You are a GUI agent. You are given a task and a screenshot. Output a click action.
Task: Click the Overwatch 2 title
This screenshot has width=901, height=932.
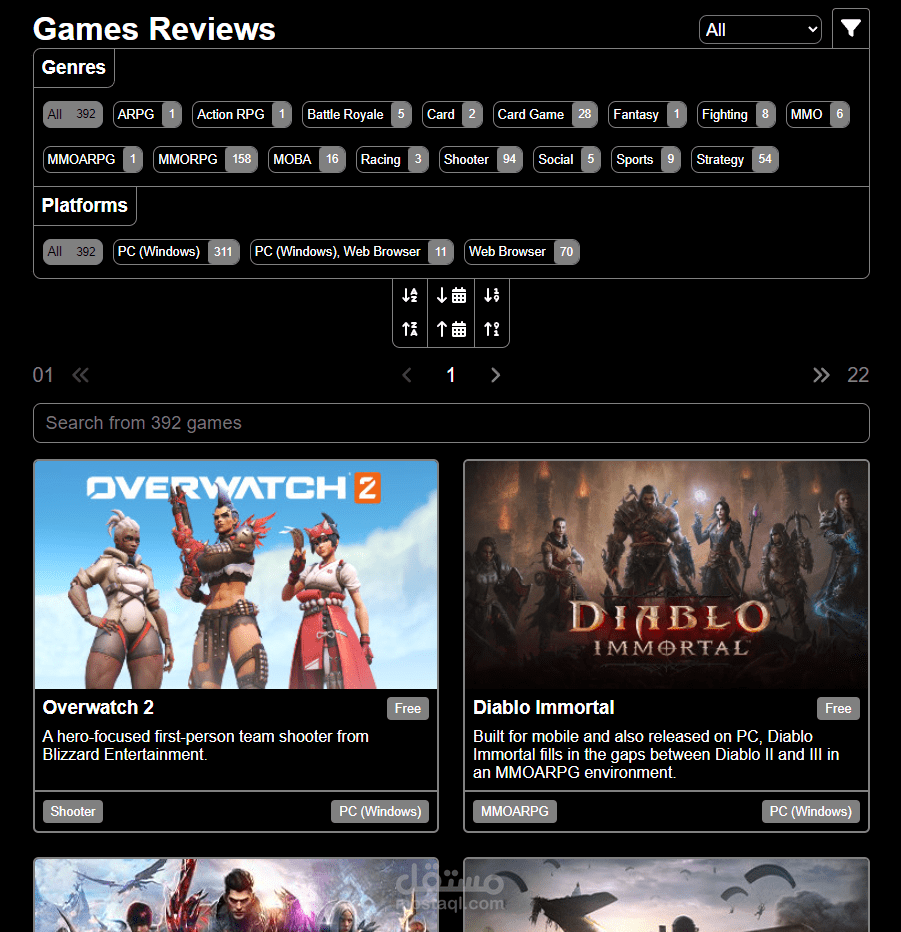[x=98, y=707]
